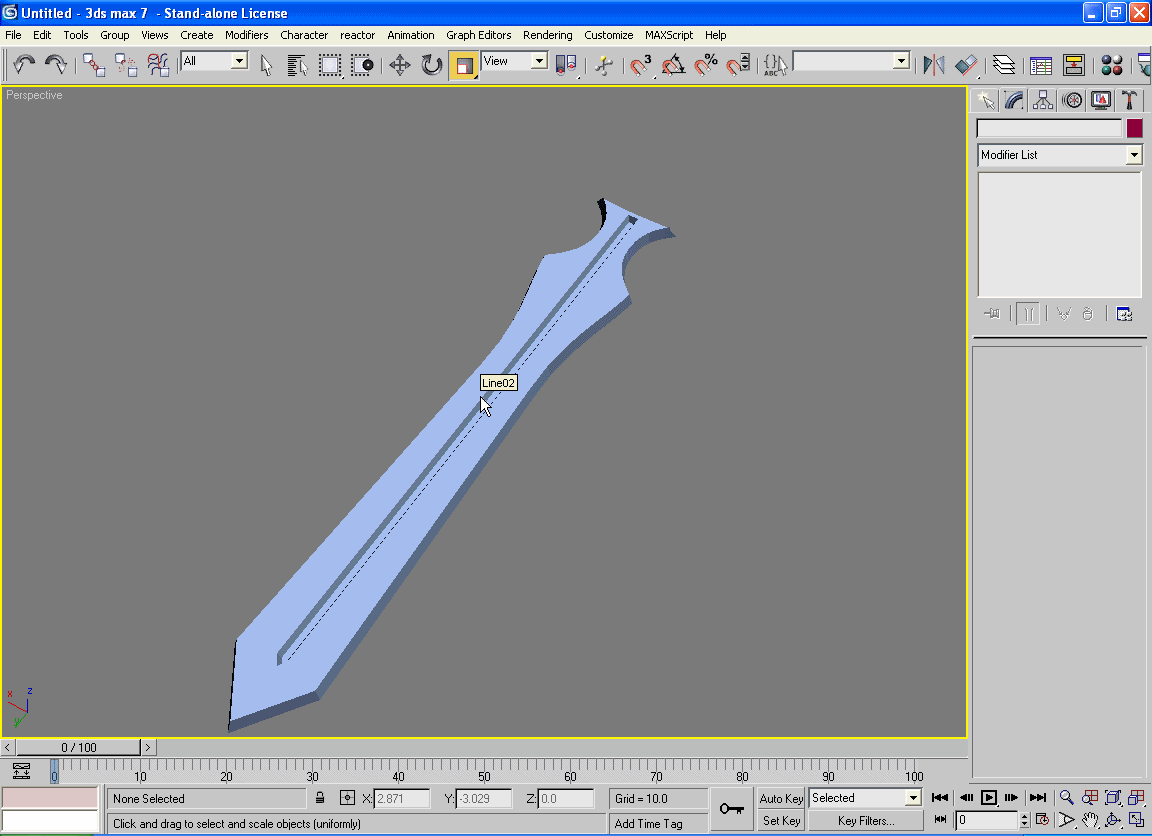Switch to the Utilities hammer tab

pos(1129,100)
